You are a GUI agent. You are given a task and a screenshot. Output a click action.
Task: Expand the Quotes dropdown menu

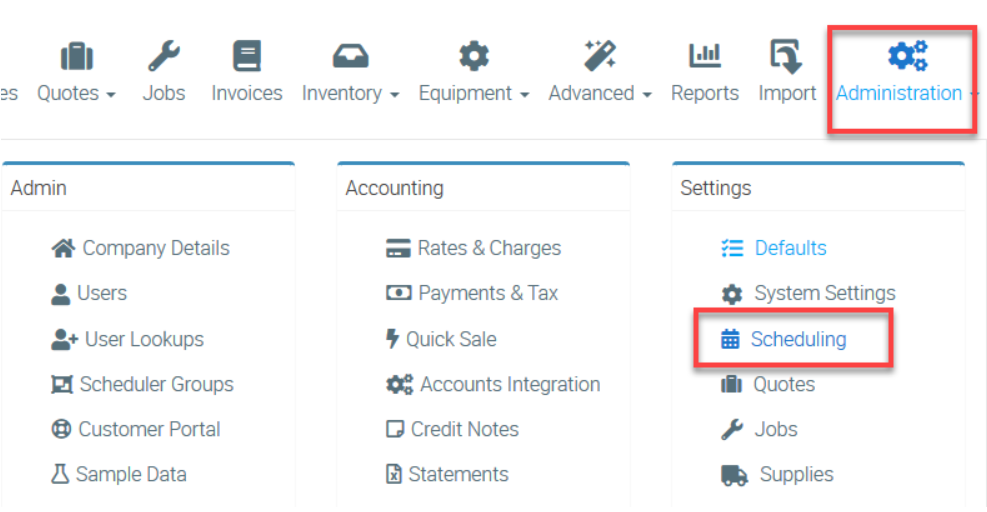(x=76, y=93)
